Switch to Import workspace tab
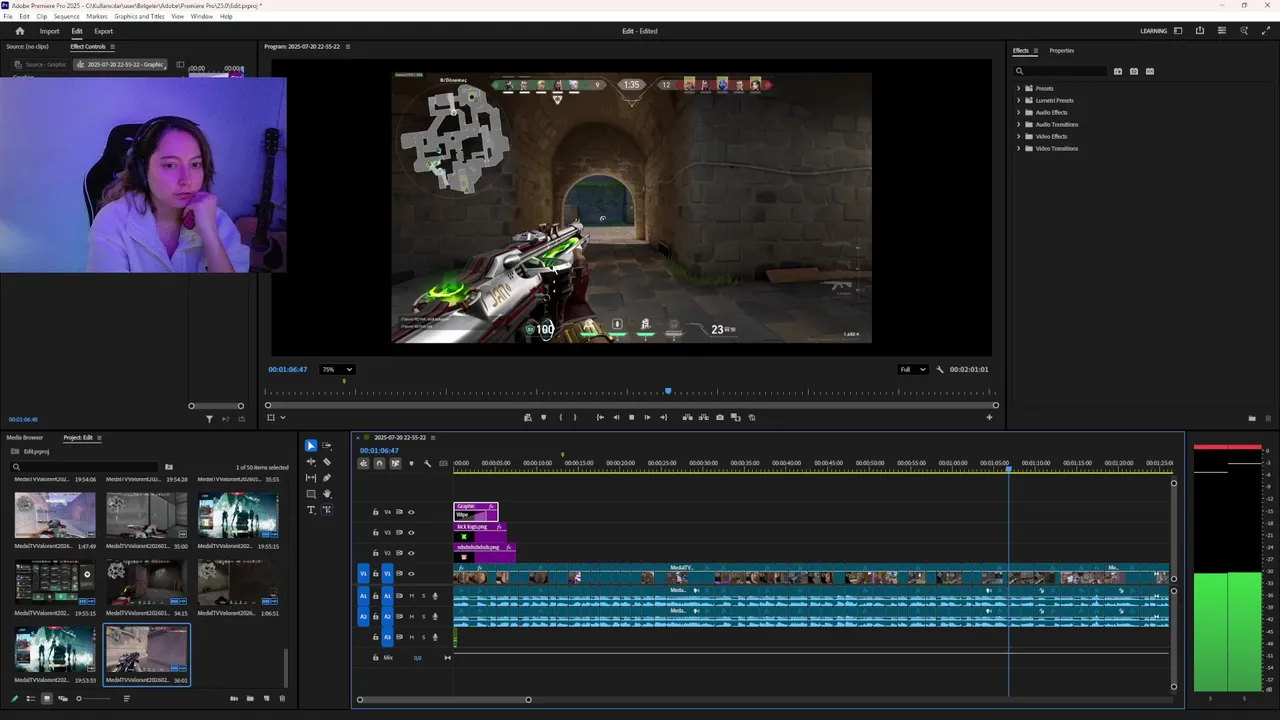Viewport: 1280px width, 720px height. pyautogui.click(x=49, y=31)
